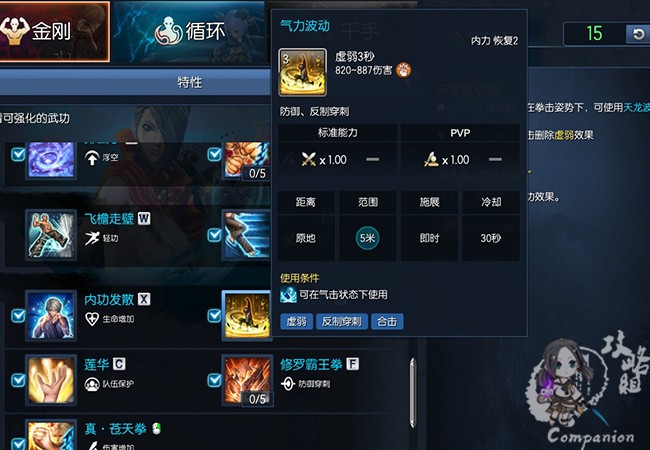Toggle the checkbox next to 莲华
Viewport: 650px width, 450px height.
coord(18,380)
